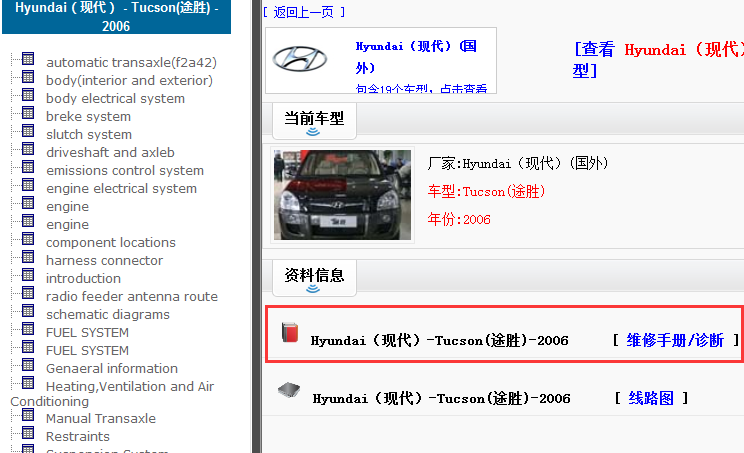Click the icon beside driveshaft and axleb
This screenshot has height=453, width=744.
pyautogui.click(x=28, y=148)
